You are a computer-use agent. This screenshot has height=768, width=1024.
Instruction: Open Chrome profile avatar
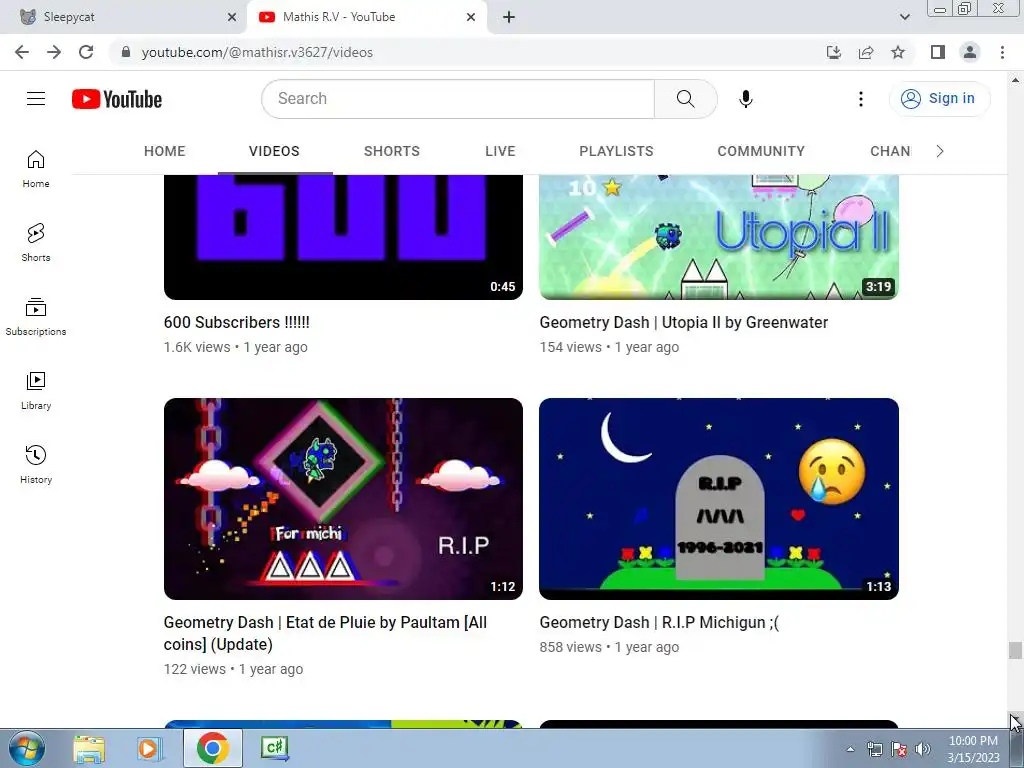point(970,52)
